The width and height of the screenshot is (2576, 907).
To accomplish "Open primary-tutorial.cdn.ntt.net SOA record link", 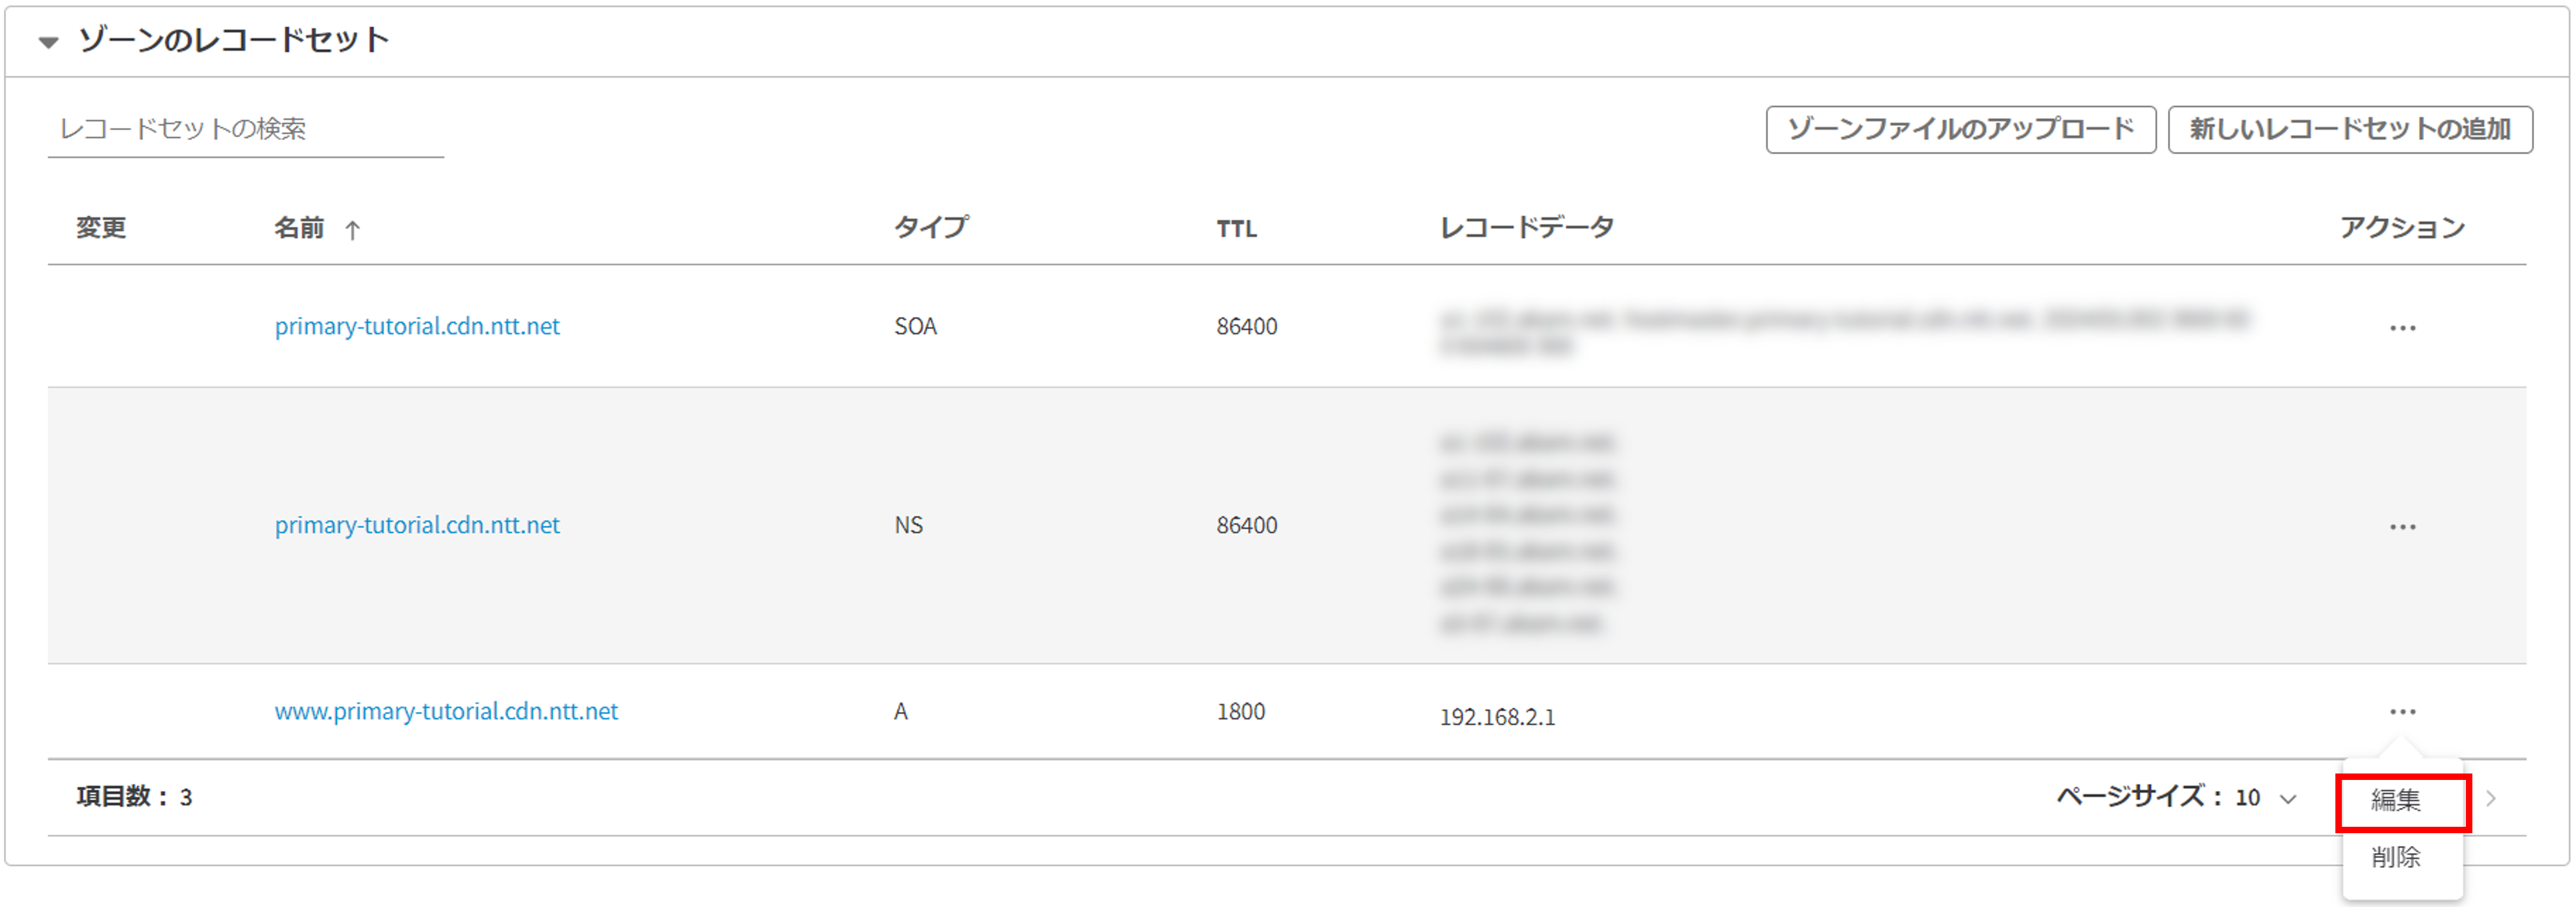I will [x=417, y=326].
